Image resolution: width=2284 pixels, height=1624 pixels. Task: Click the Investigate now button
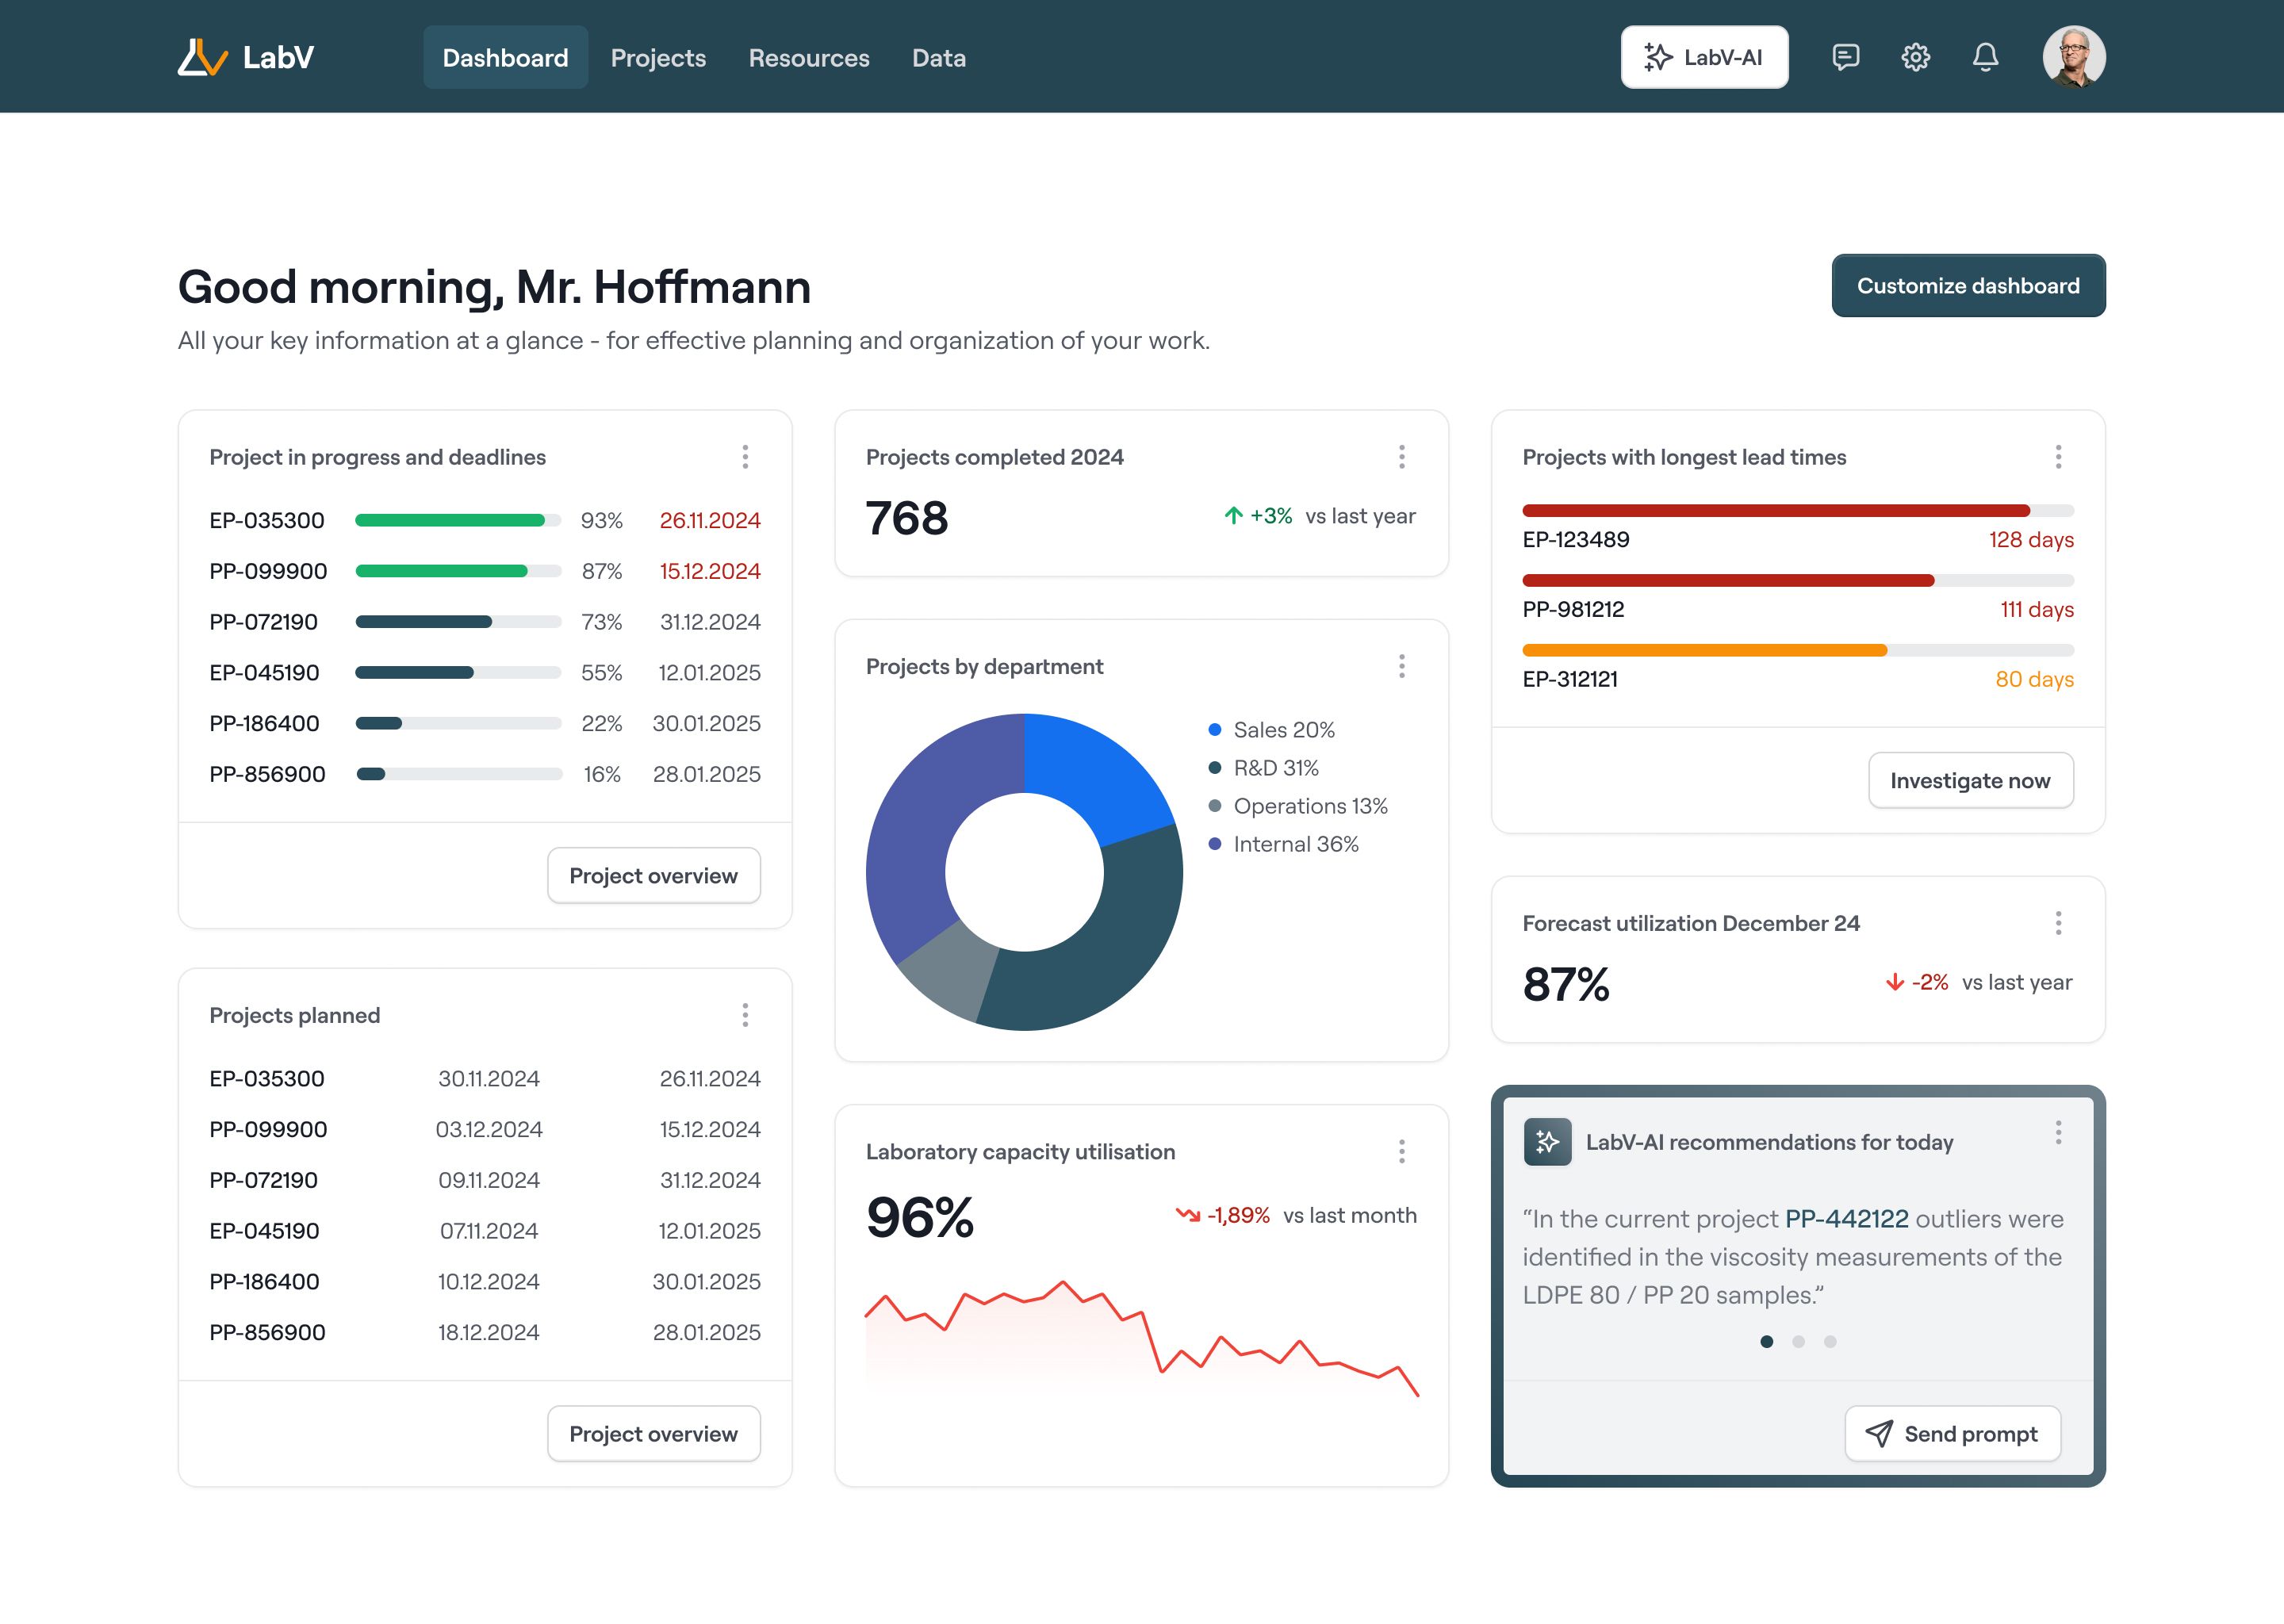pyautogui.click(x=1969, y=780)
